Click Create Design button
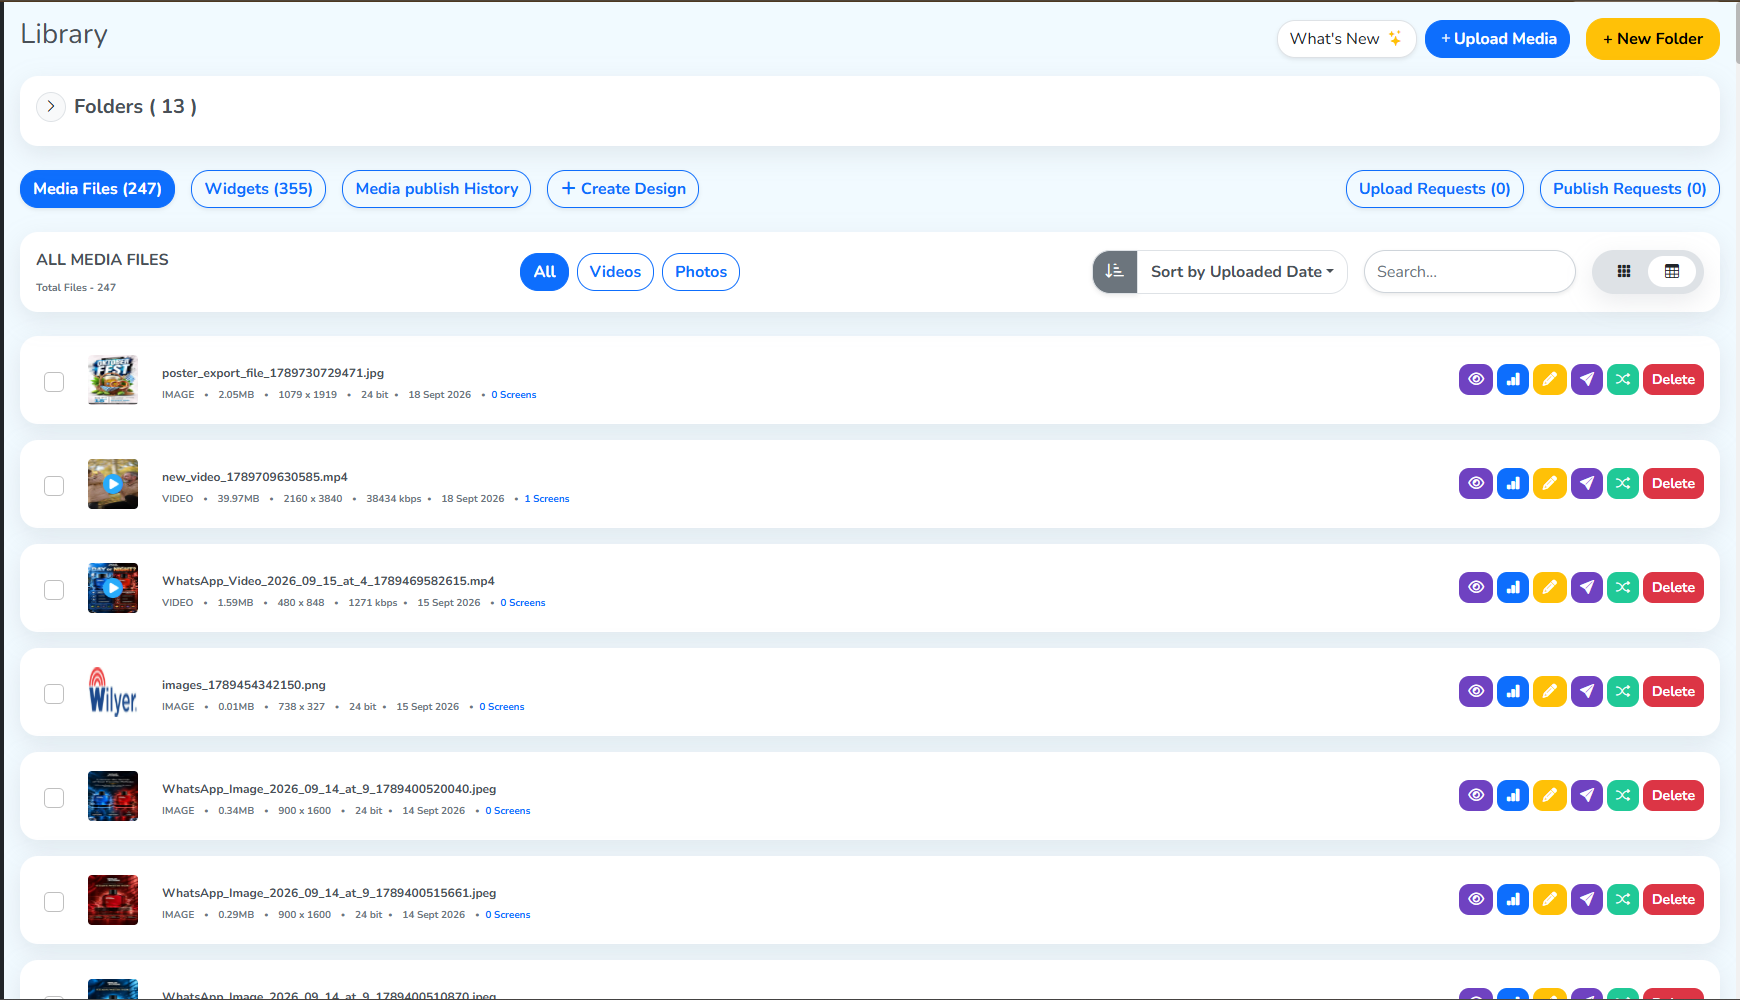This screenshot has width=1740, height=1000. point(622,189)
